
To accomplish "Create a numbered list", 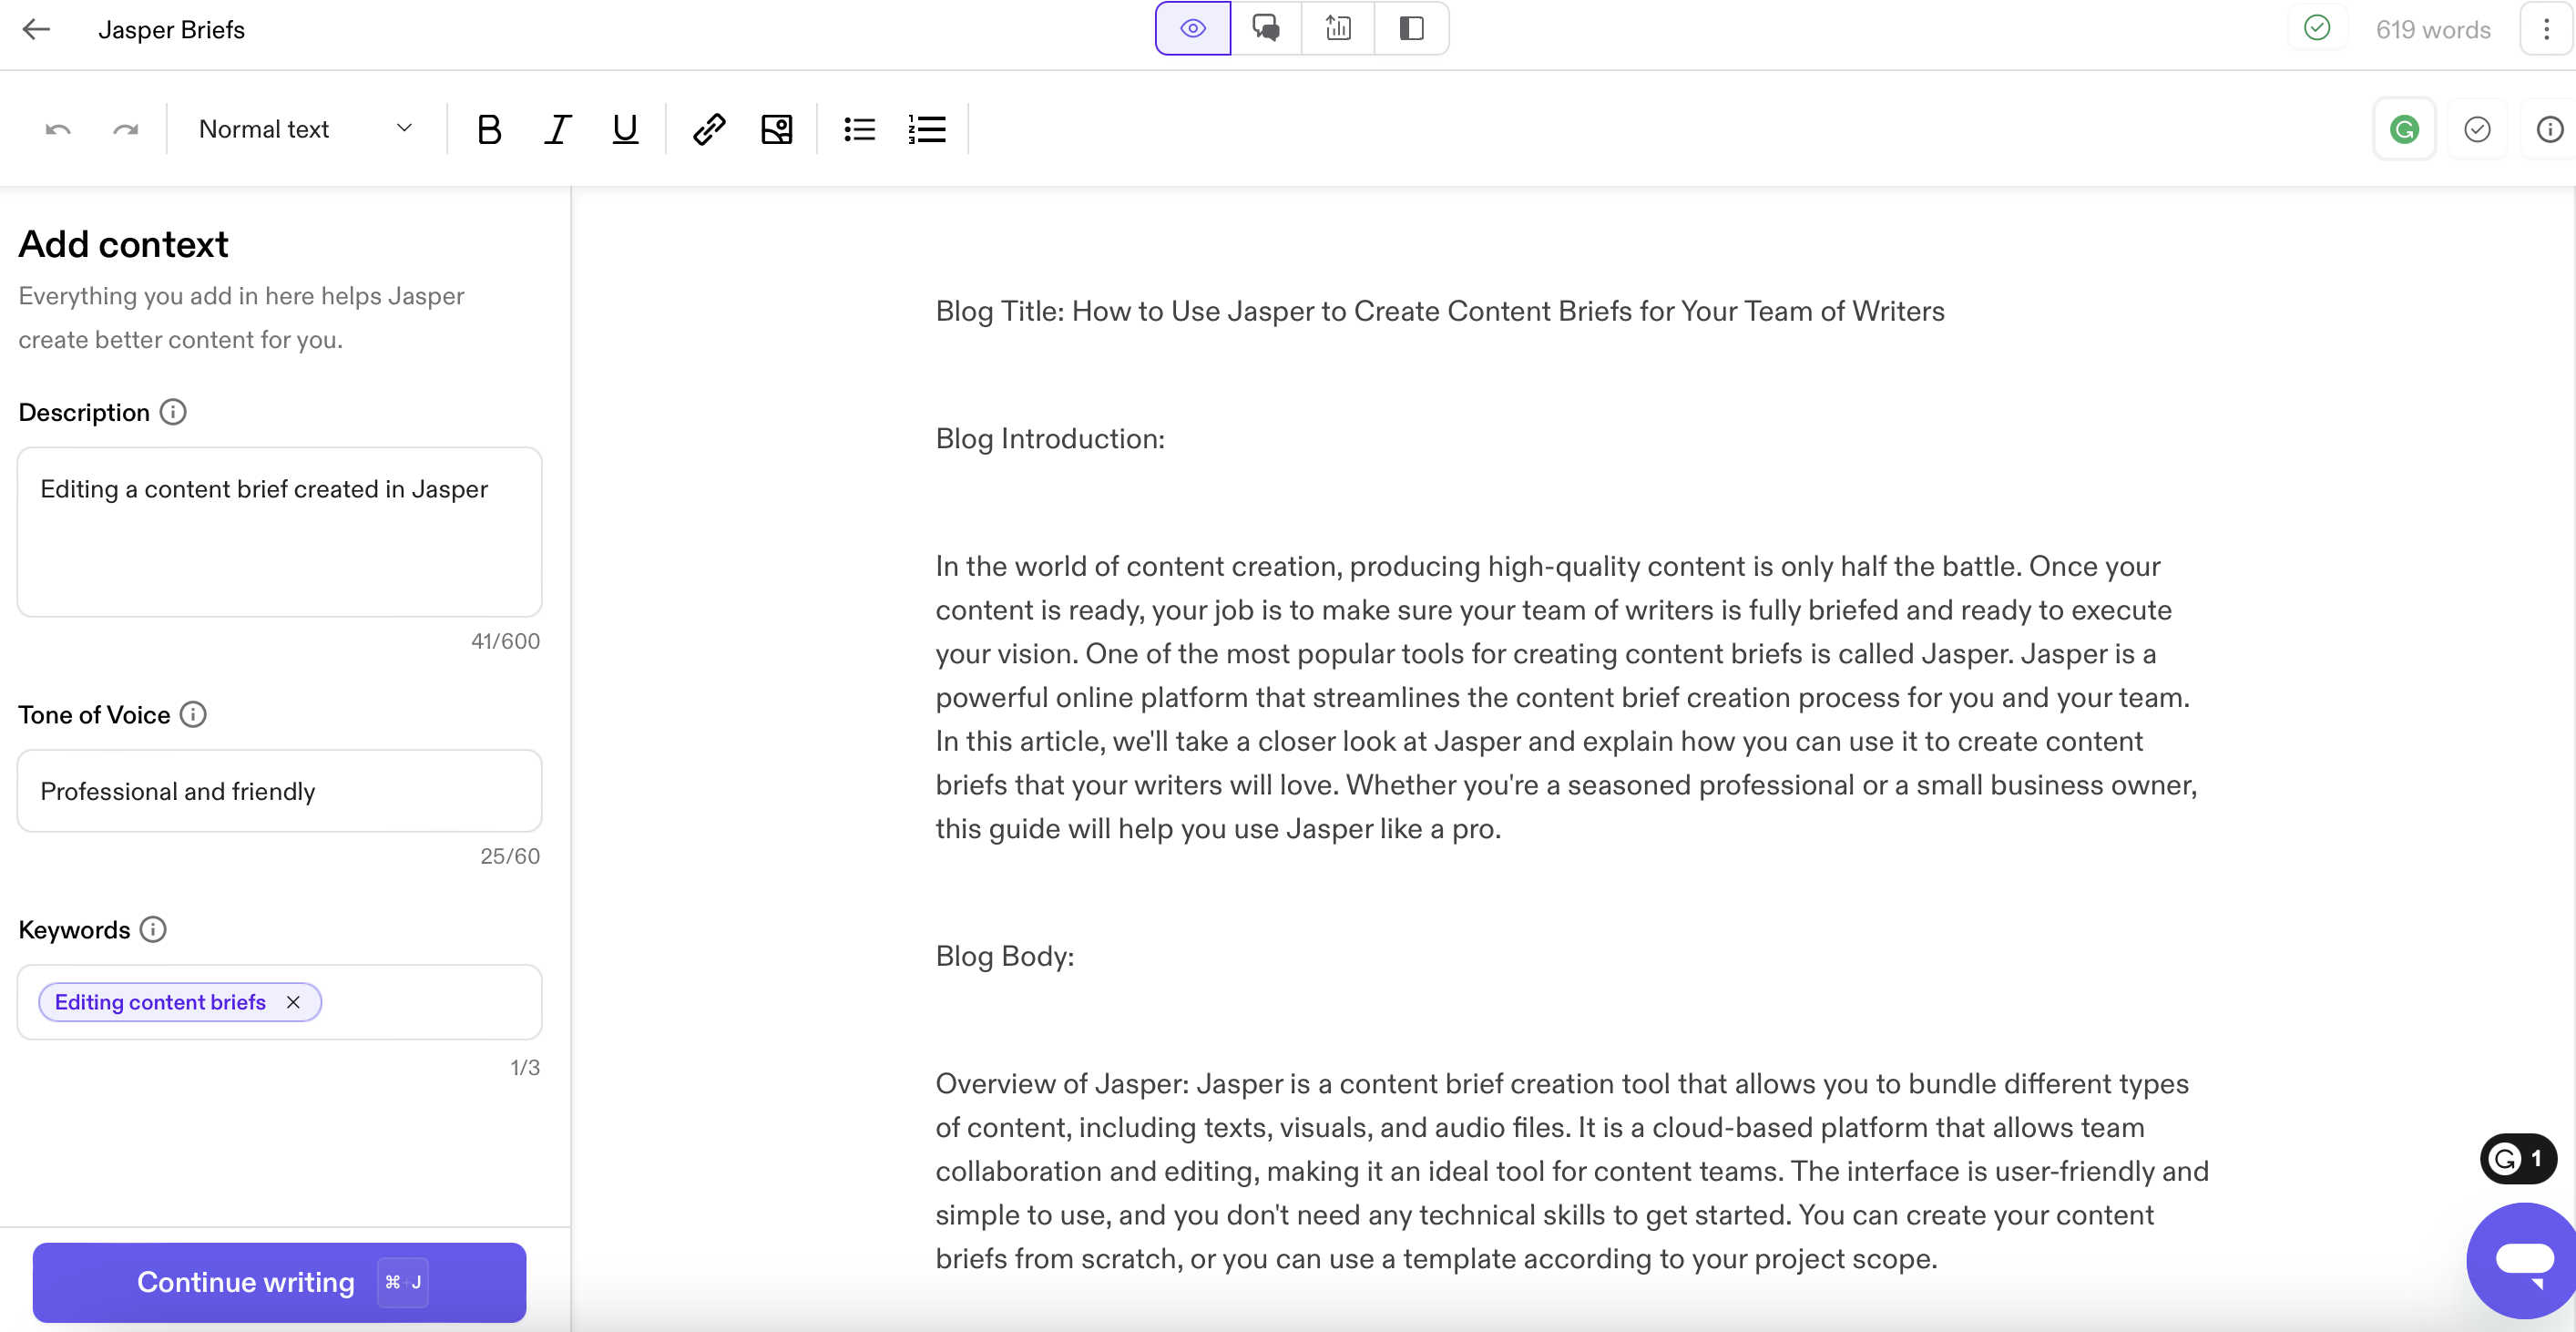I will tap(927, 129).
